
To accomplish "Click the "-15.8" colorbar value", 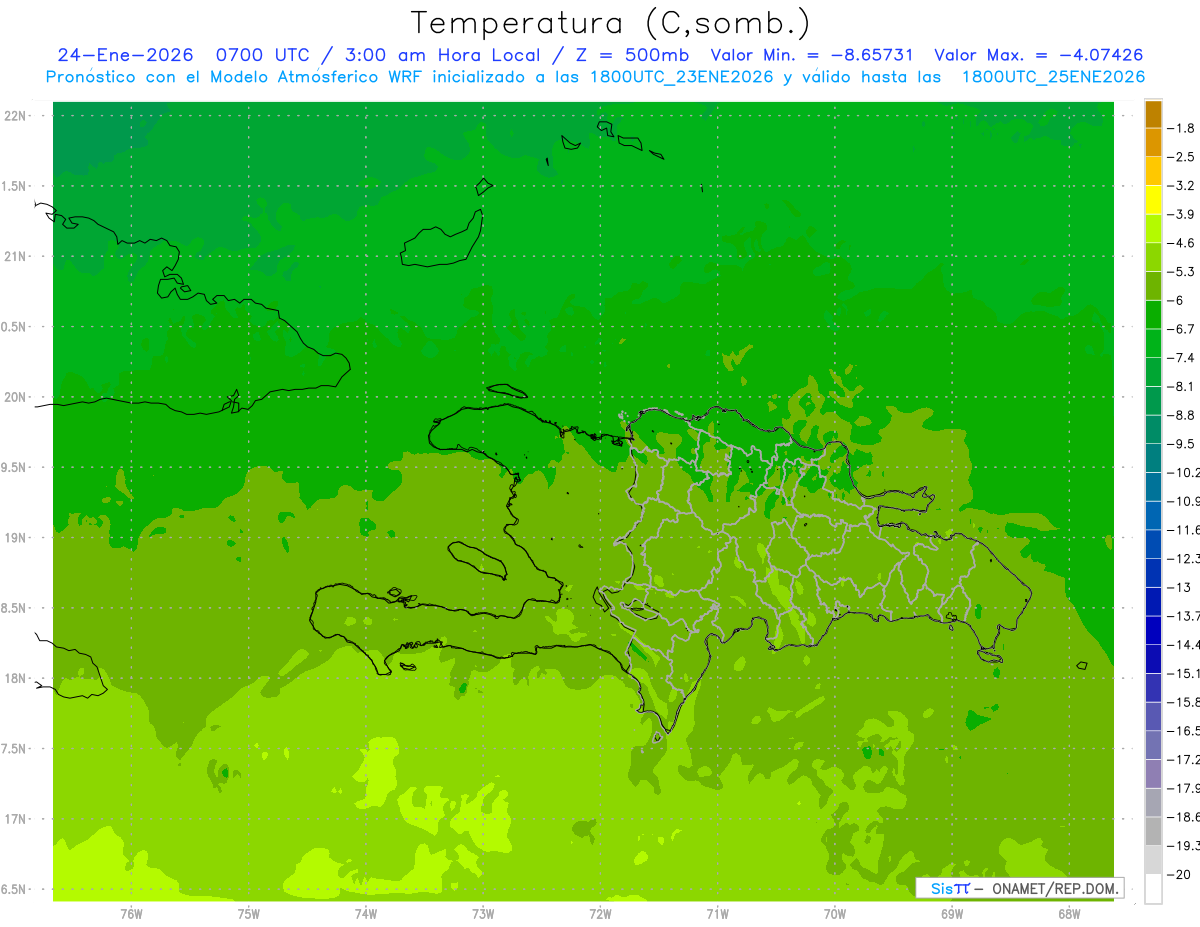I will (1183, 702).
